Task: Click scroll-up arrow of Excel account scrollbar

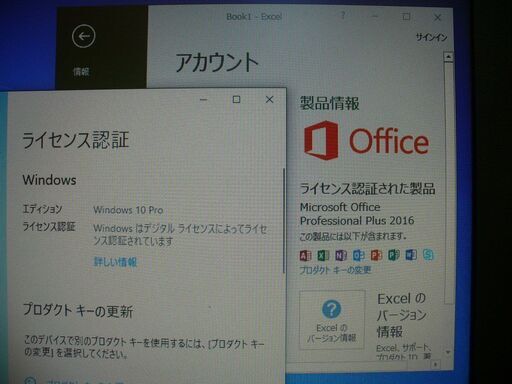Action: (449, 57)
